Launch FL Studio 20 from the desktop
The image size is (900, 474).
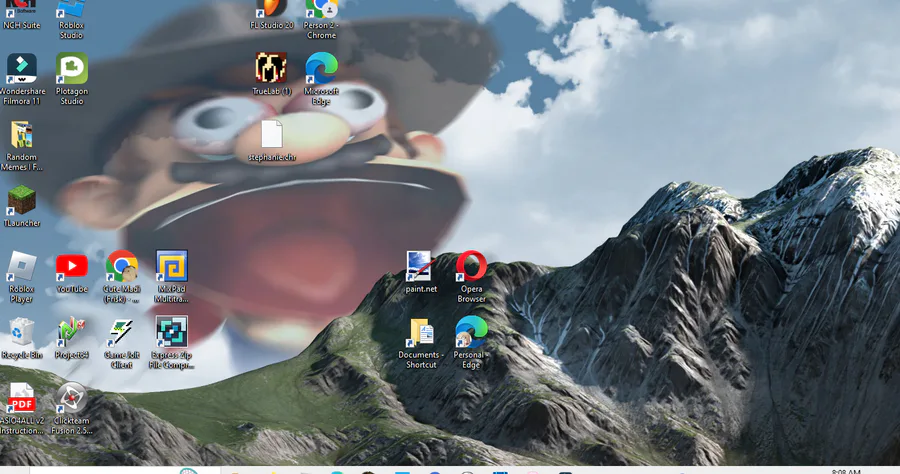tap(271, 15)
